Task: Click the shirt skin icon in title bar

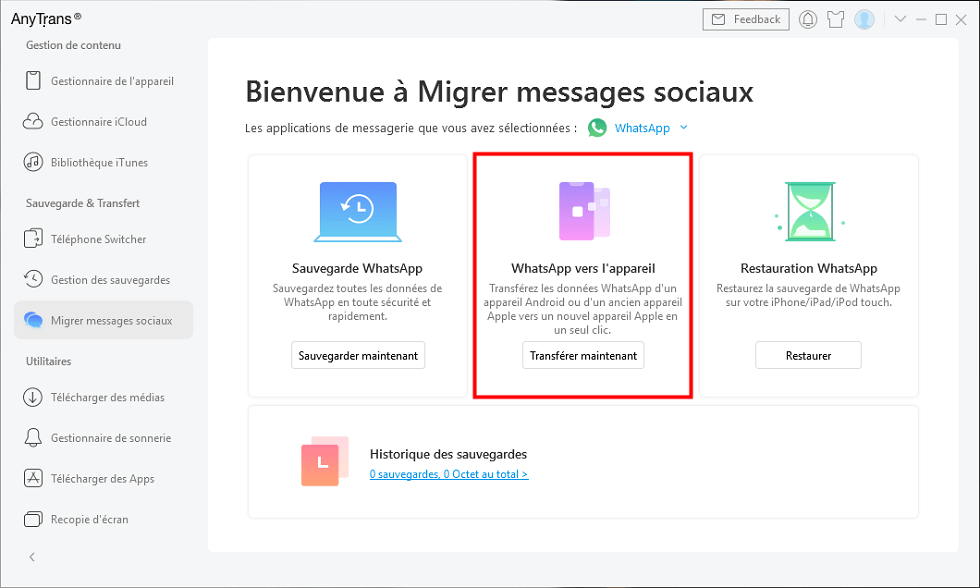Action: pos(836,19)
